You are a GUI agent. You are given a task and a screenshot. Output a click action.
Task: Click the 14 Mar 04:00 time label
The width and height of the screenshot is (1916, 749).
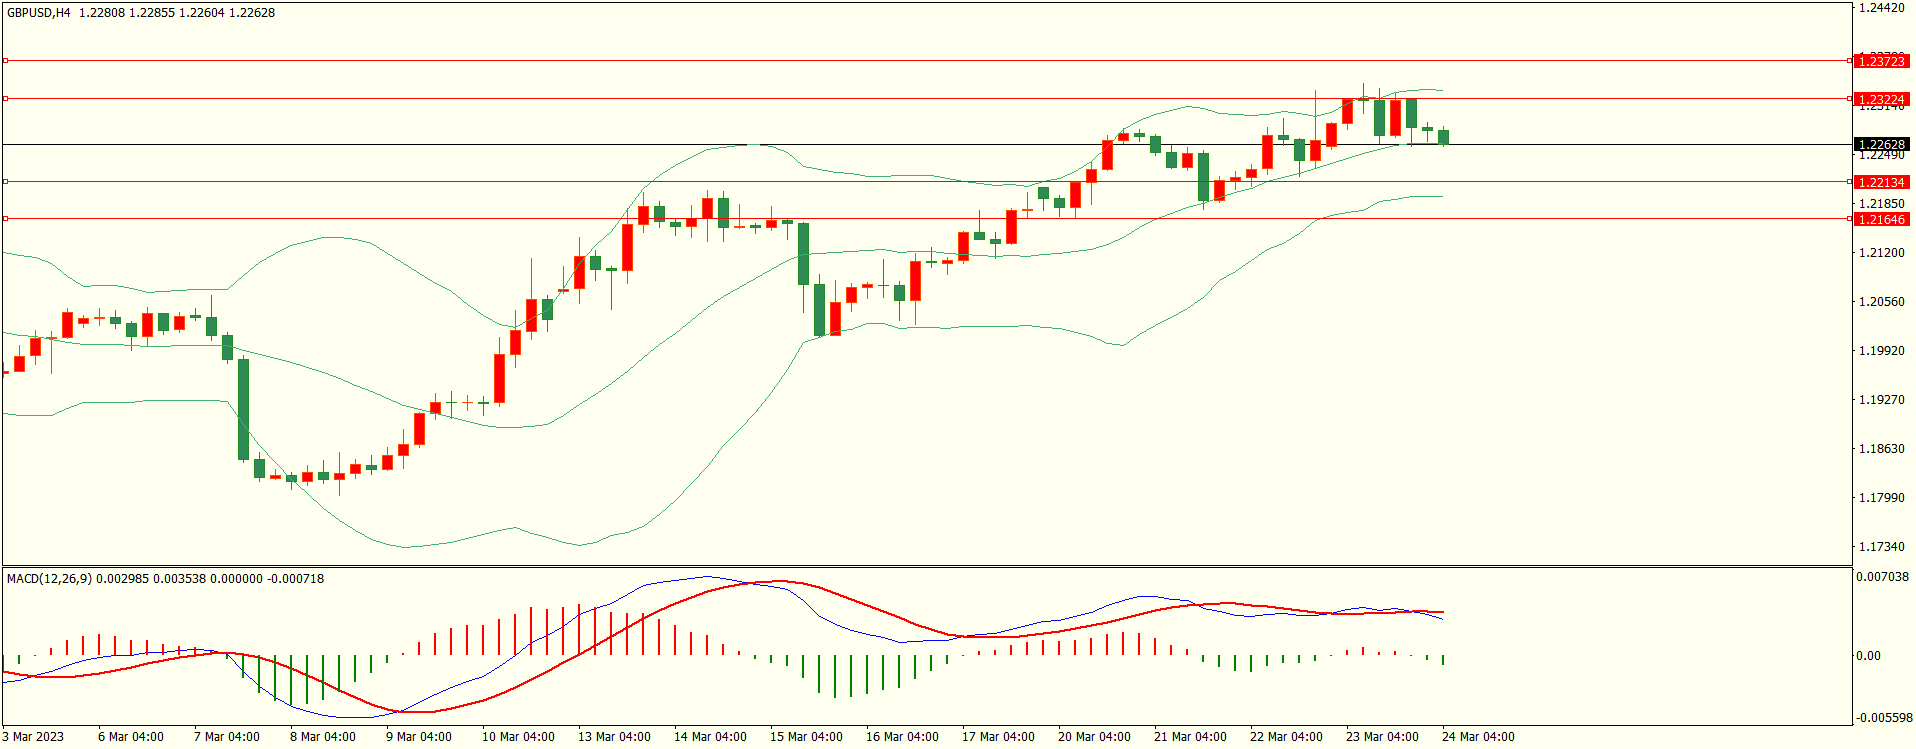pyautogui.click(x=710, y=737)
